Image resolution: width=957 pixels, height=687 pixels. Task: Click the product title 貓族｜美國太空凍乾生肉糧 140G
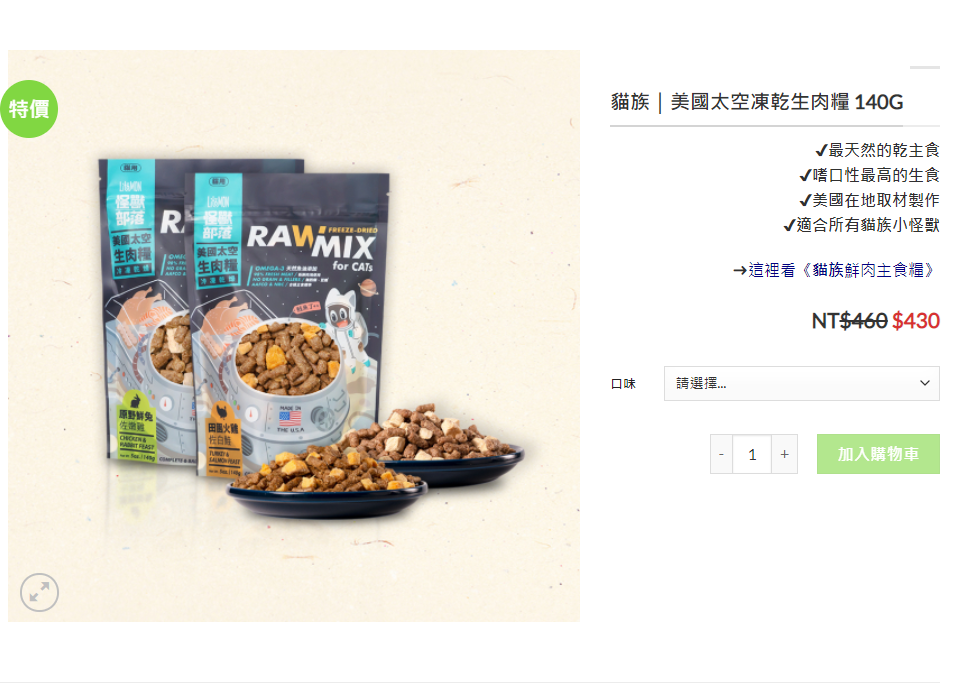tap(757, 102)
